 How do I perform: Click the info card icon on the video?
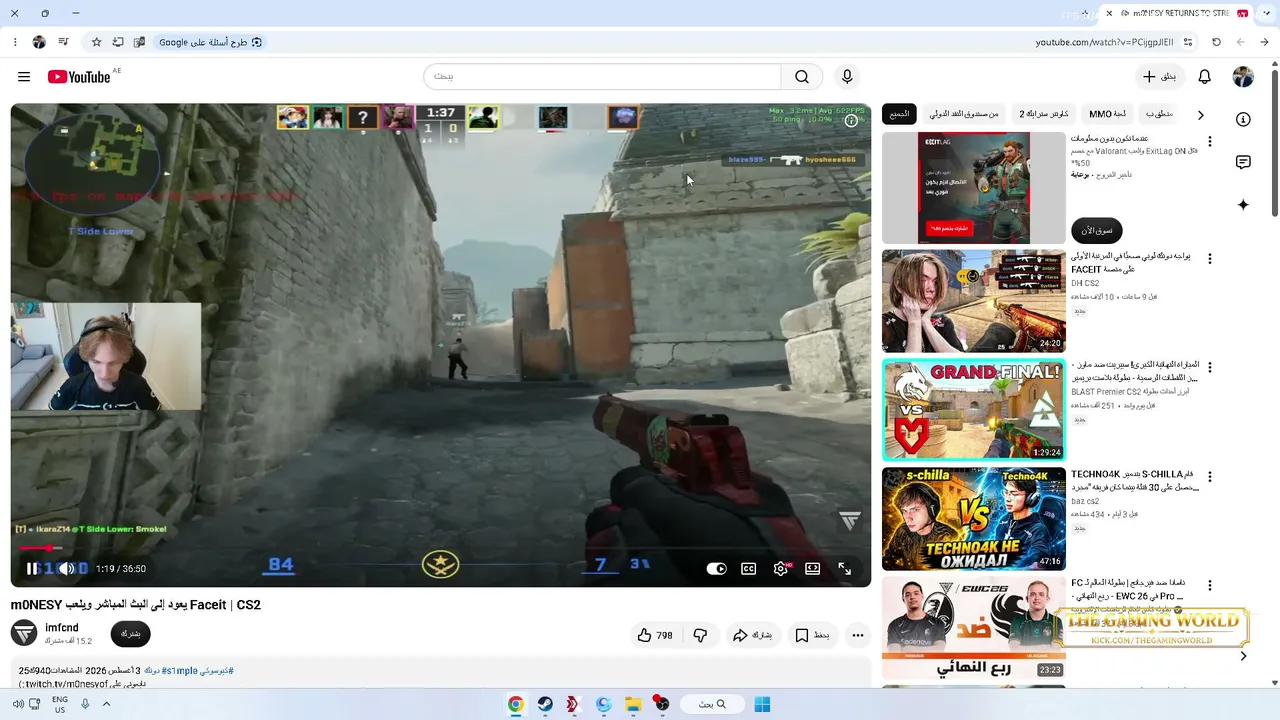click(x=851, y=121)
